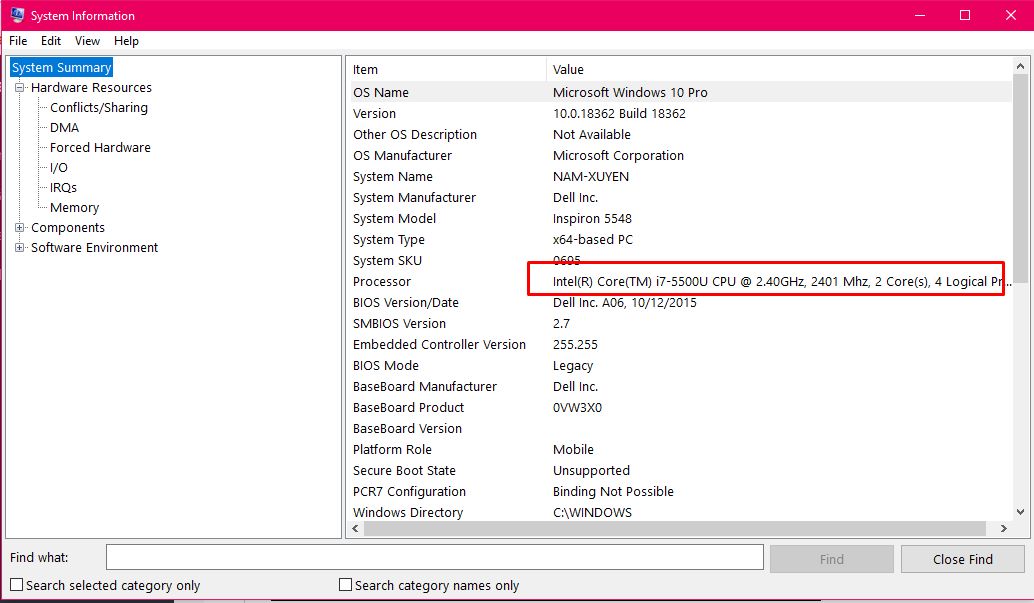Open the File menu

tap(18, 41)
